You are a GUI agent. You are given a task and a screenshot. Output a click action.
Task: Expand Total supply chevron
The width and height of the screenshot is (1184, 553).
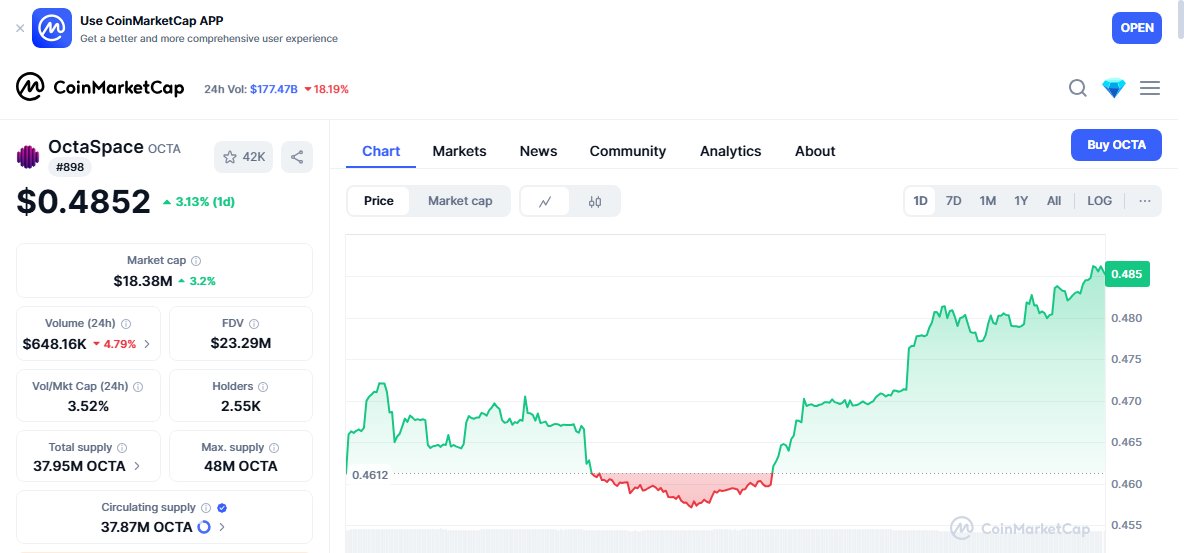(x=137, y=466)
